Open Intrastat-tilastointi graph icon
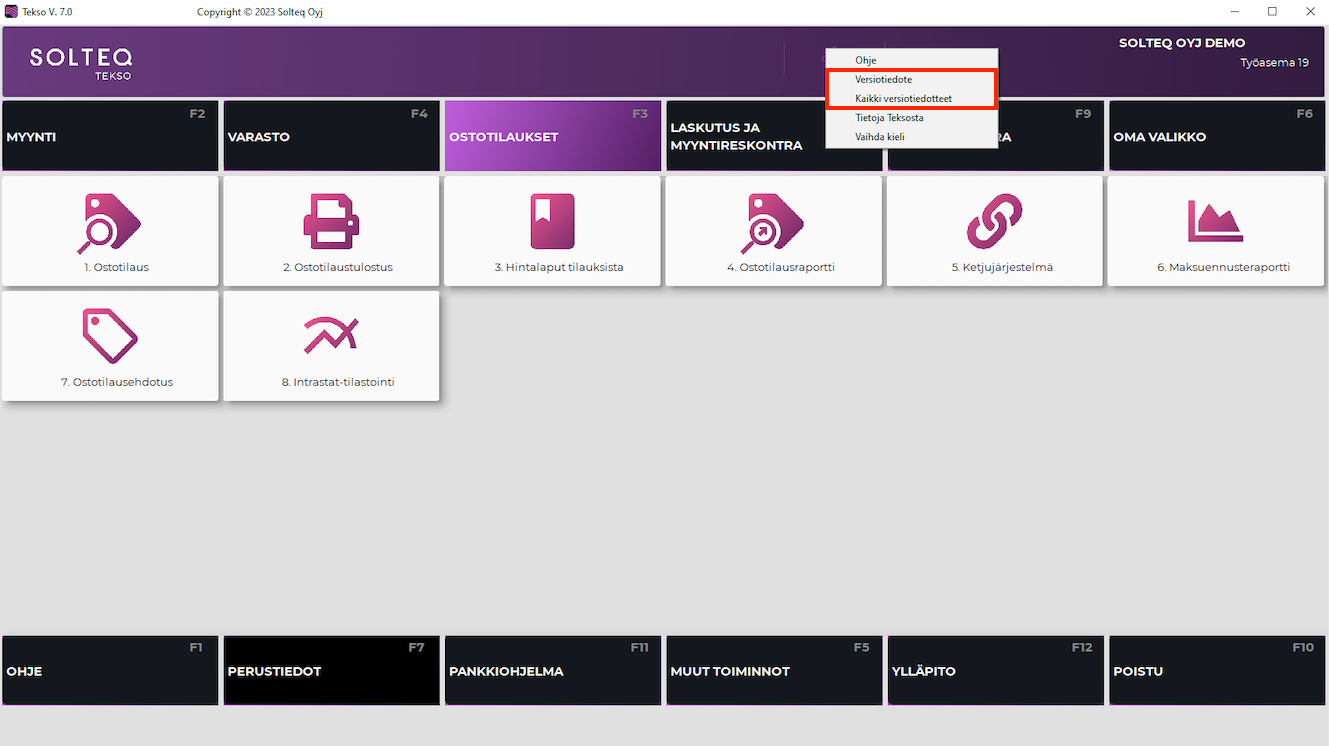The image size is (1329, 746). click(331, 337)
